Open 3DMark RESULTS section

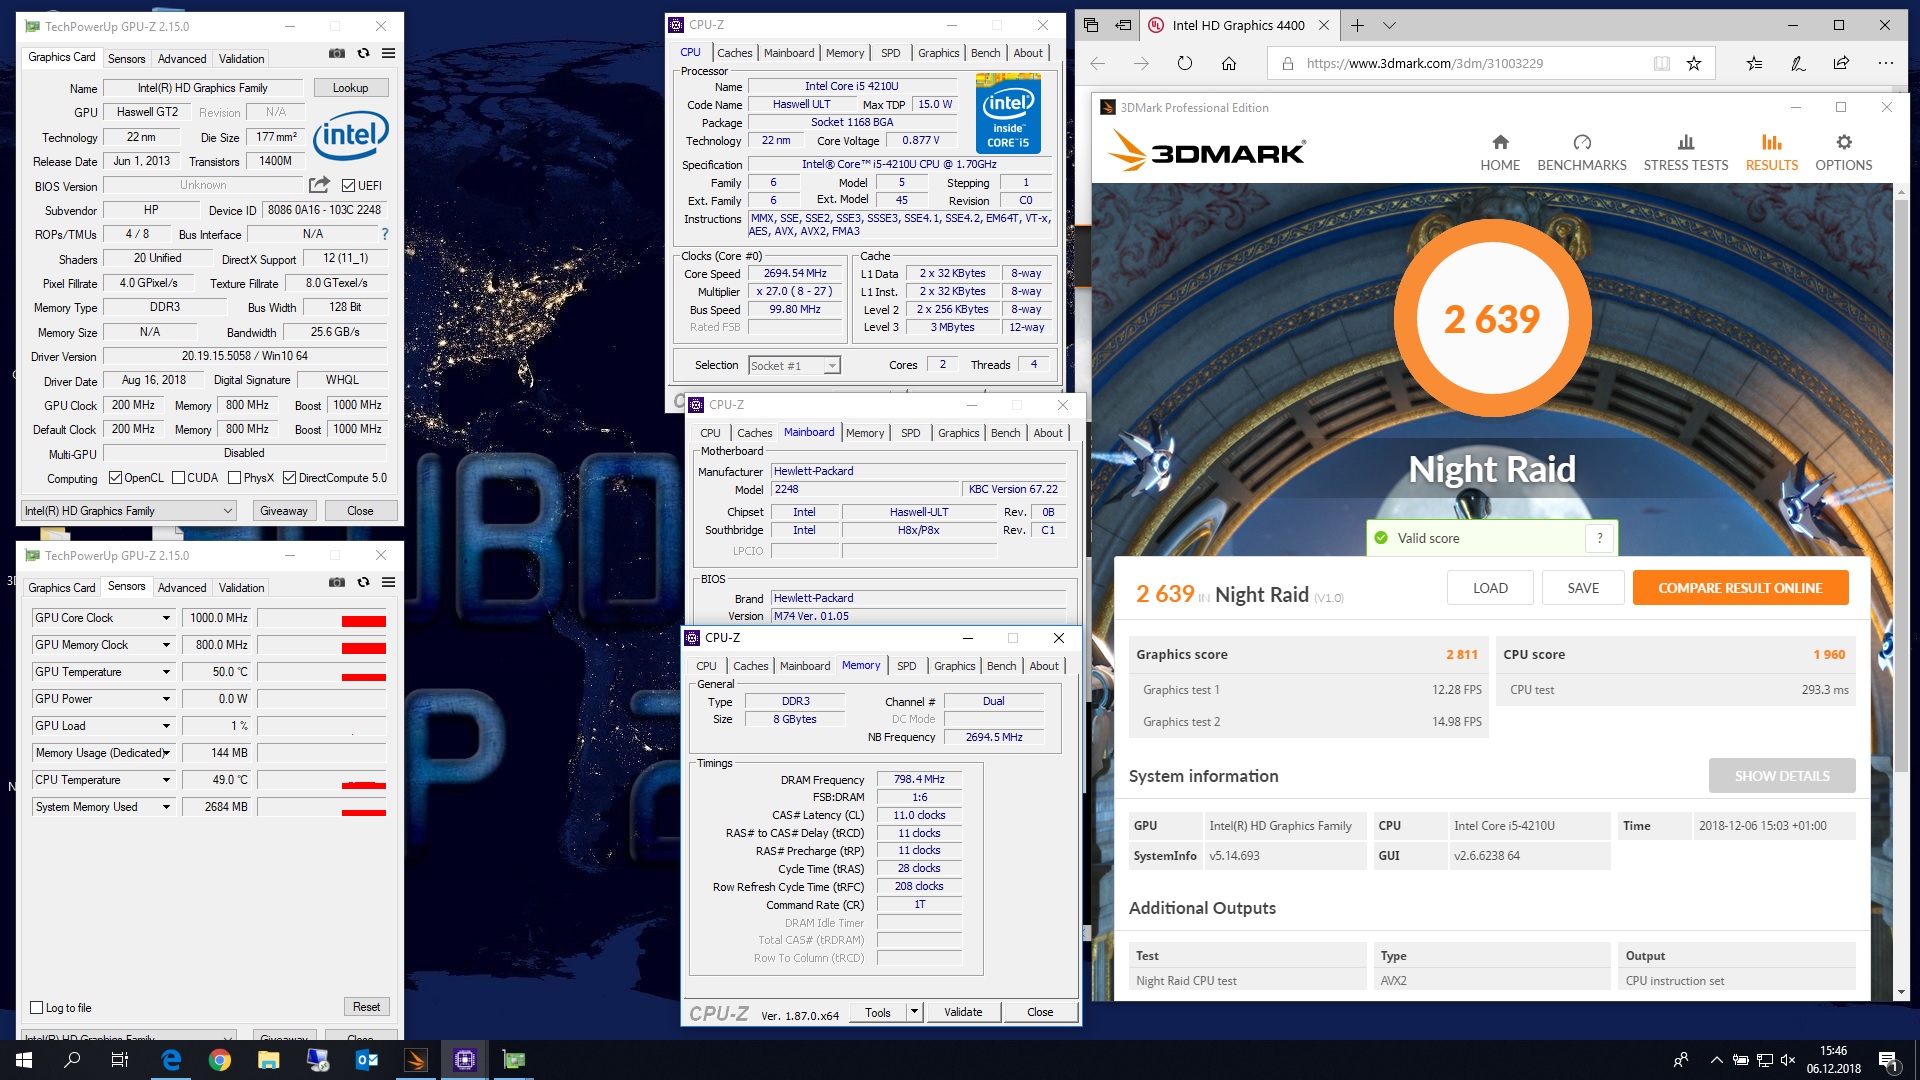coord(1772,153)
